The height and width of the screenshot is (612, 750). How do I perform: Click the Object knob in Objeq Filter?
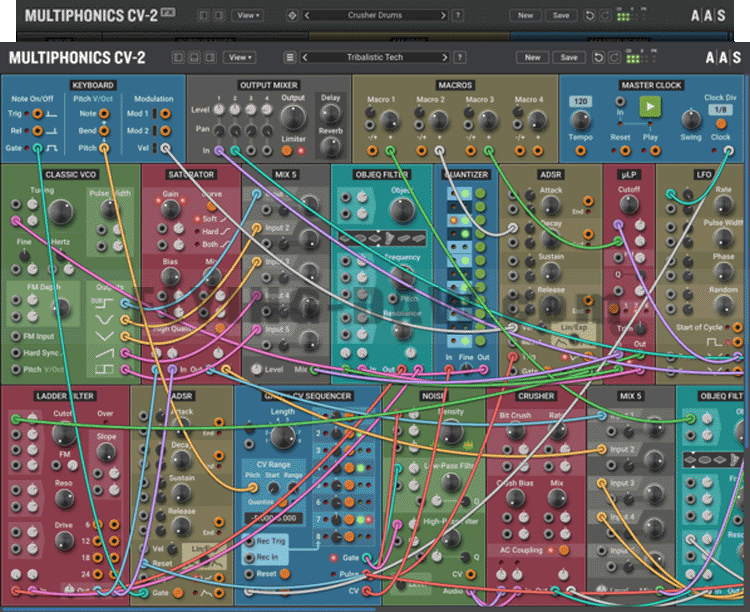pos(402,210)
